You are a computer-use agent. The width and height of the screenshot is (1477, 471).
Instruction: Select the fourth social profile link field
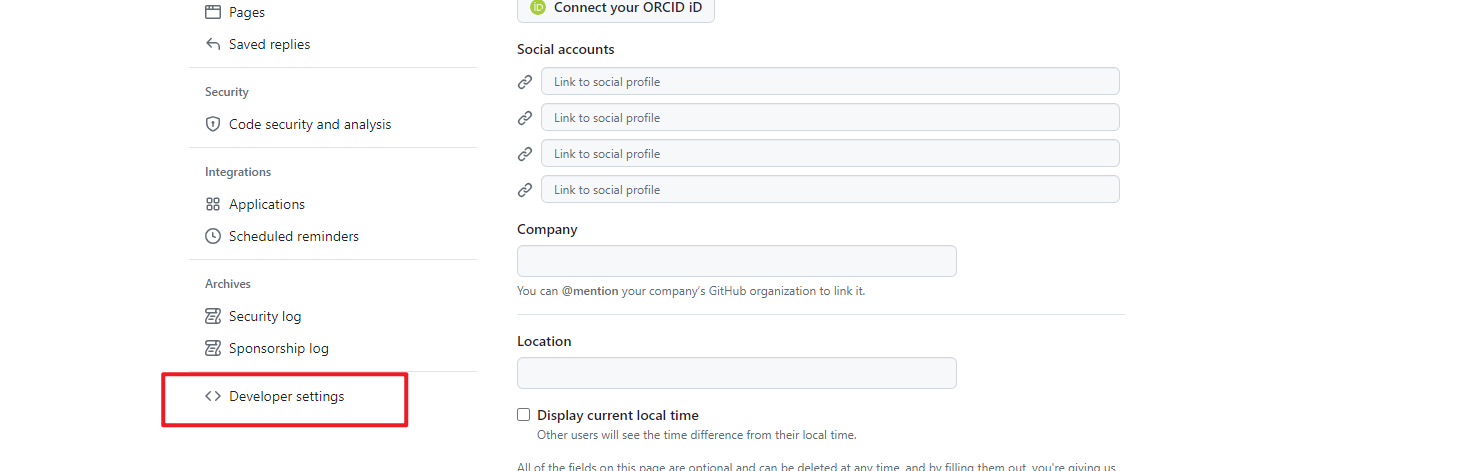click(x=830, y=189)
